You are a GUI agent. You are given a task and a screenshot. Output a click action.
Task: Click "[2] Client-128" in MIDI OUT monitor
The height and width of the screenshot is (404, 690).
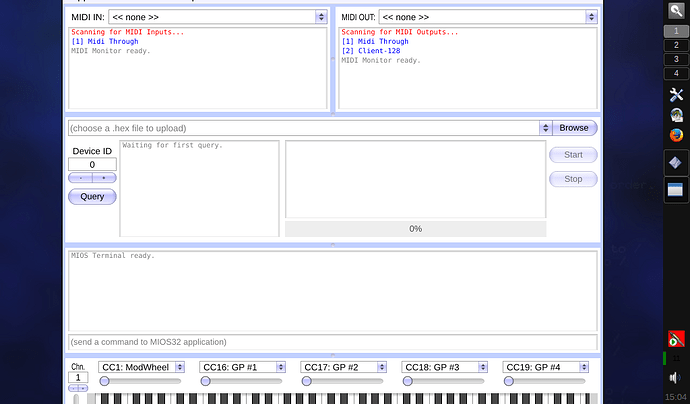371,51
